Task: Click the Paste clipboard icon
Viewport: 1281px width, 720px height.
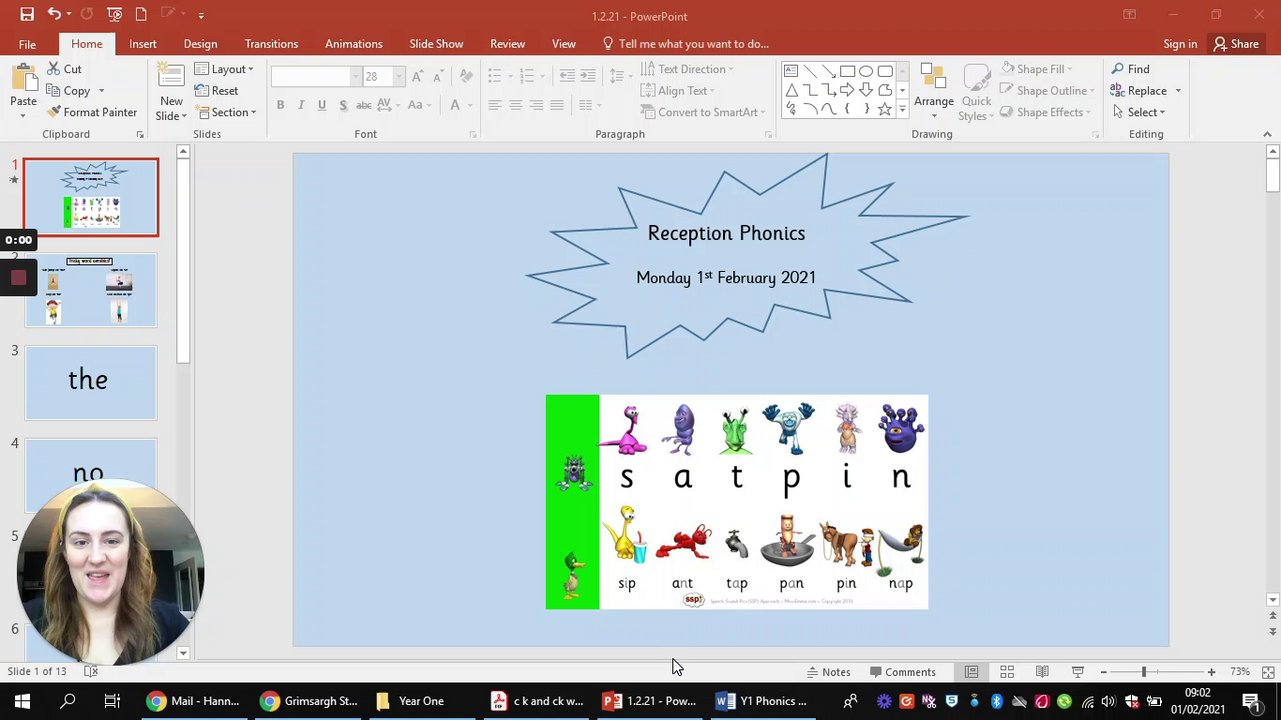Action: click(23, 78)
